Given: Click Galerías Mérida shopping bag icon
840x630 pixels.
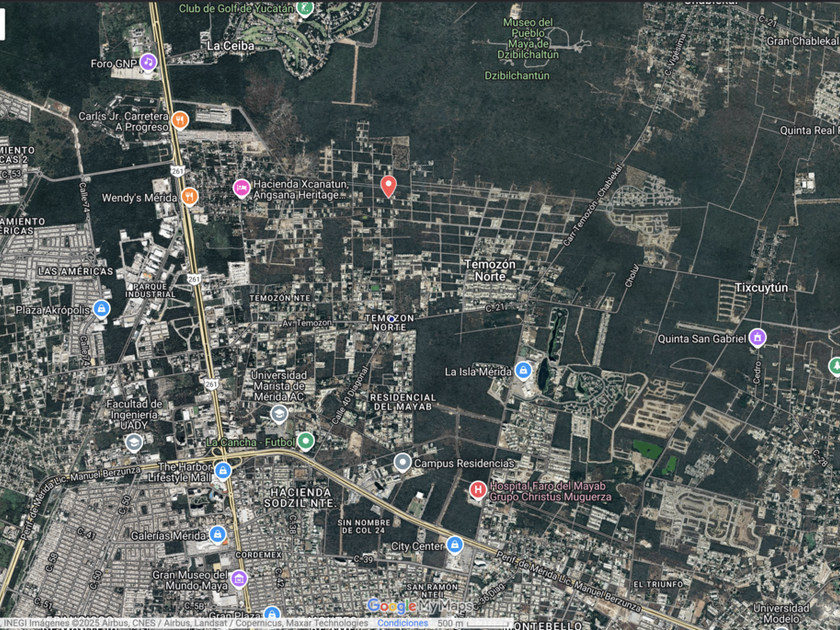Looking at the screenshot, I should [x=218, y=534].
